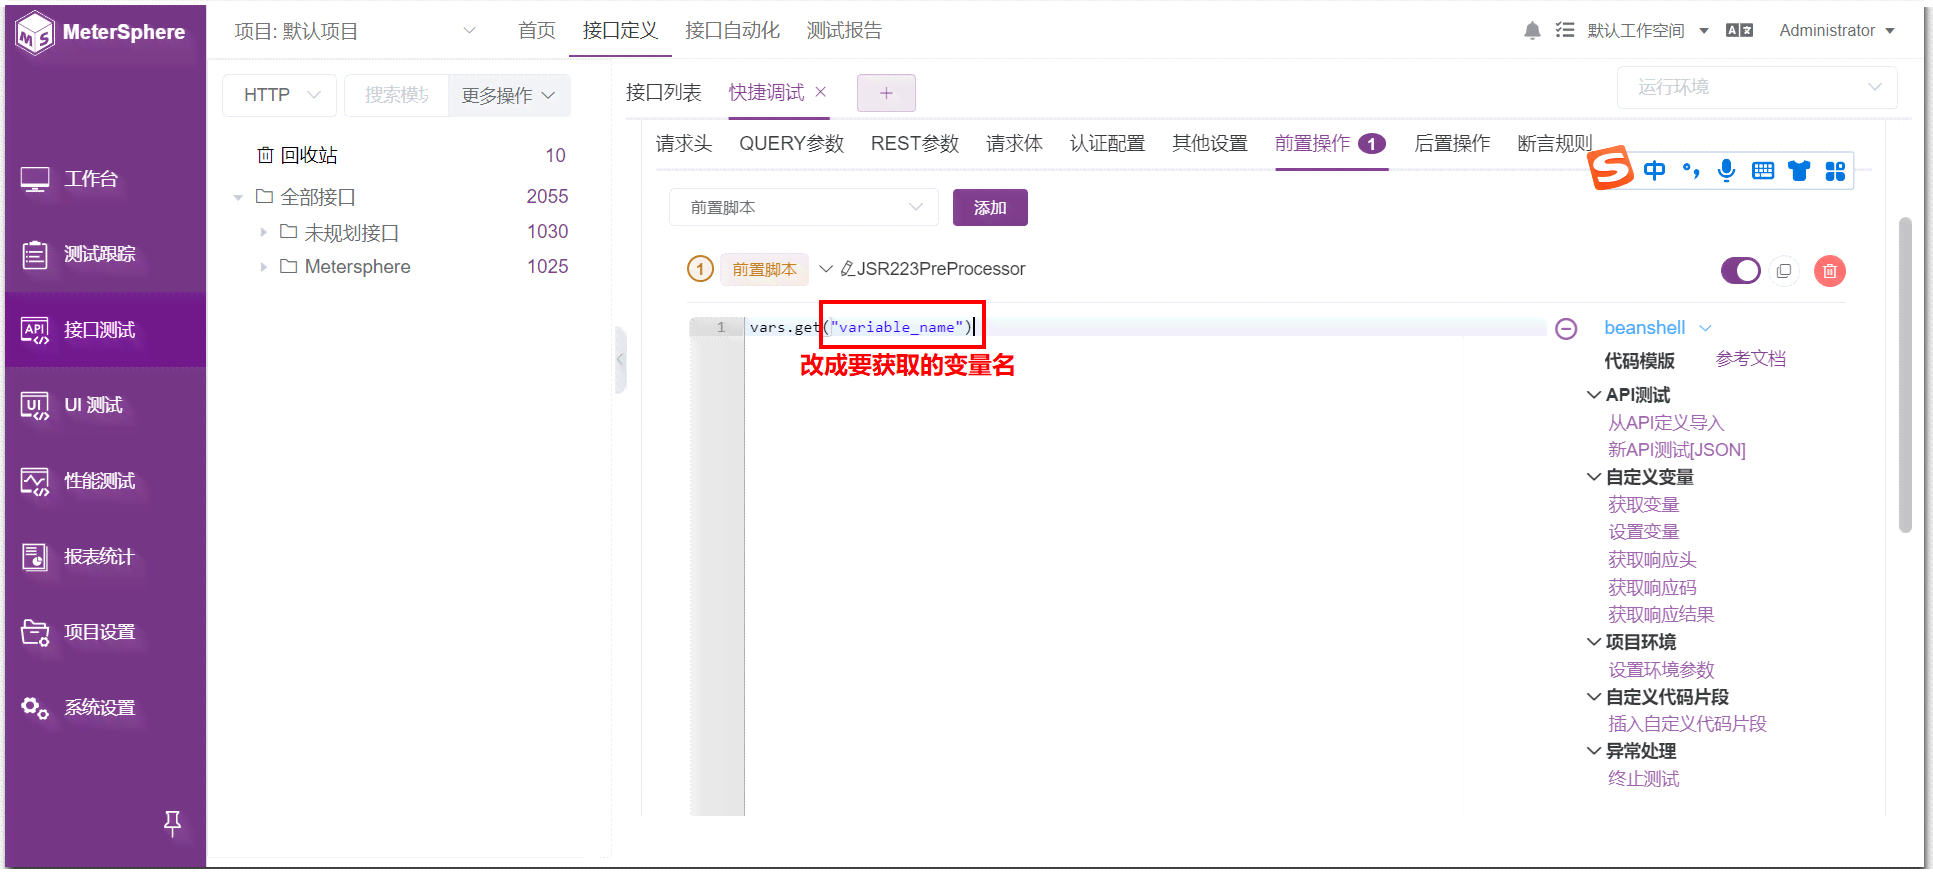Toggle Sogou 中 Chinese mode icon
1933x876 pixels.
pos(1655,171)
